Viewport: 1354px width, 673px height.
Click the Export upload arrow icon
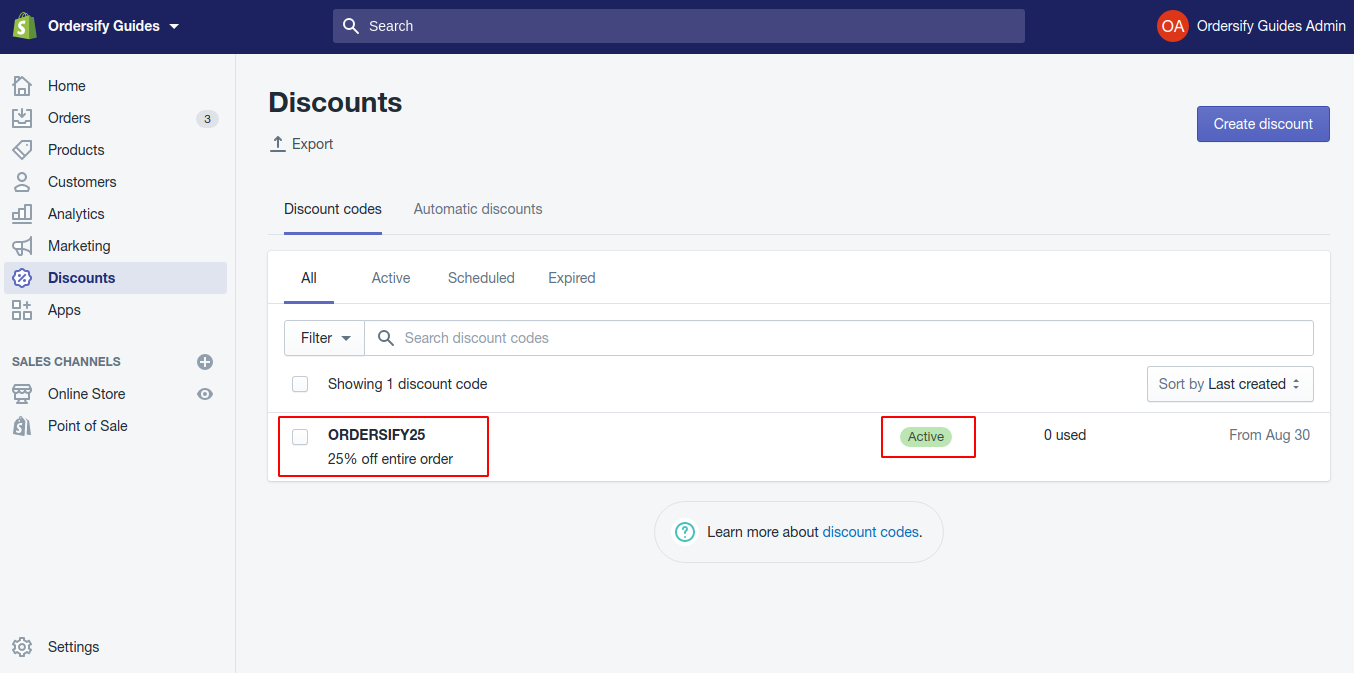click(278, 144)
